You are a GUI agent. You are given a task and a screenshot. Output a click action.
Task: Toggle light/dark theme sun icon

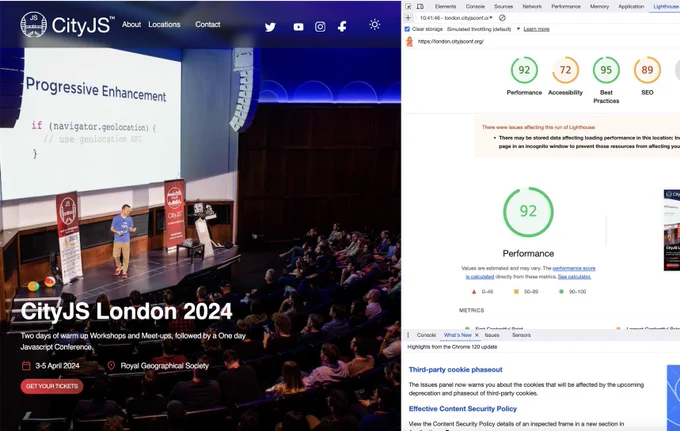click(x=375, y=24)
